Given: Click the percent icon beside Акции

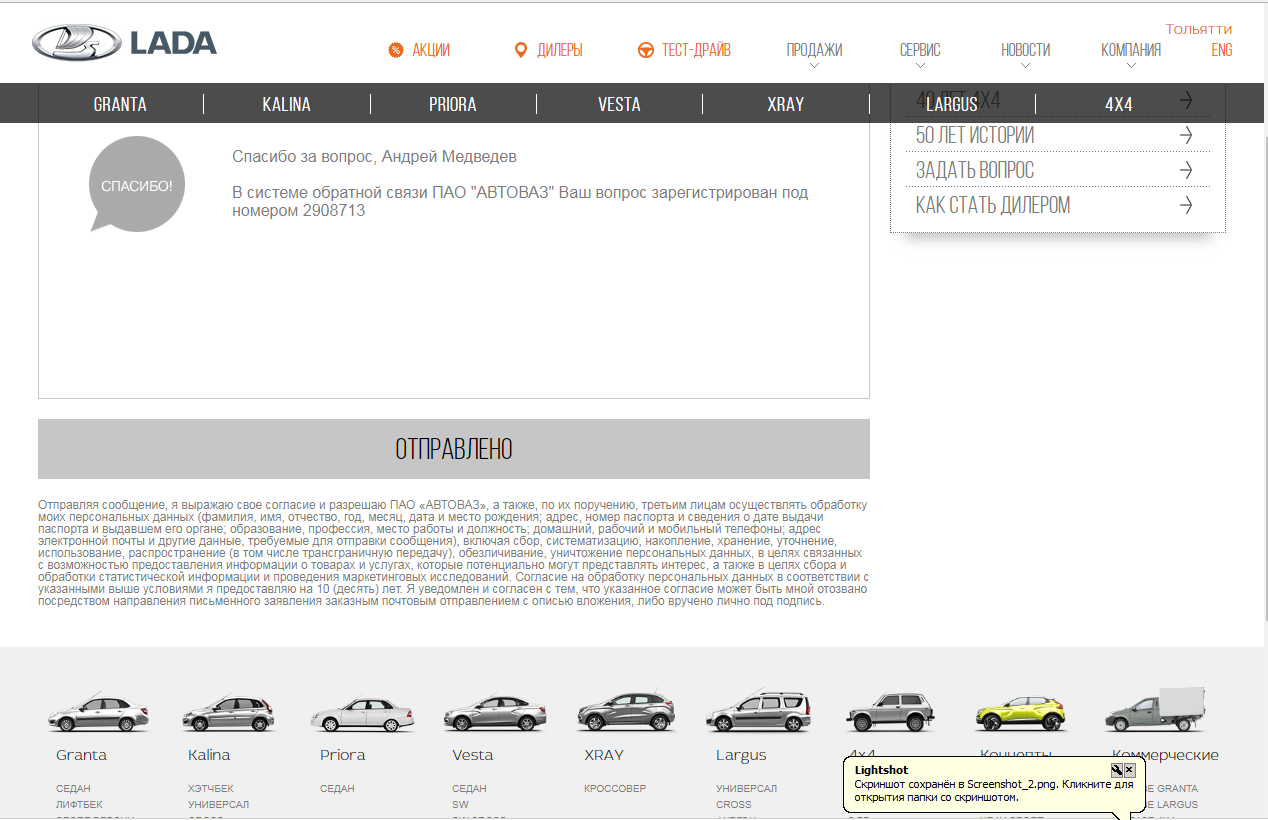Looking at the screenshot, I should (x=396, y=50).
